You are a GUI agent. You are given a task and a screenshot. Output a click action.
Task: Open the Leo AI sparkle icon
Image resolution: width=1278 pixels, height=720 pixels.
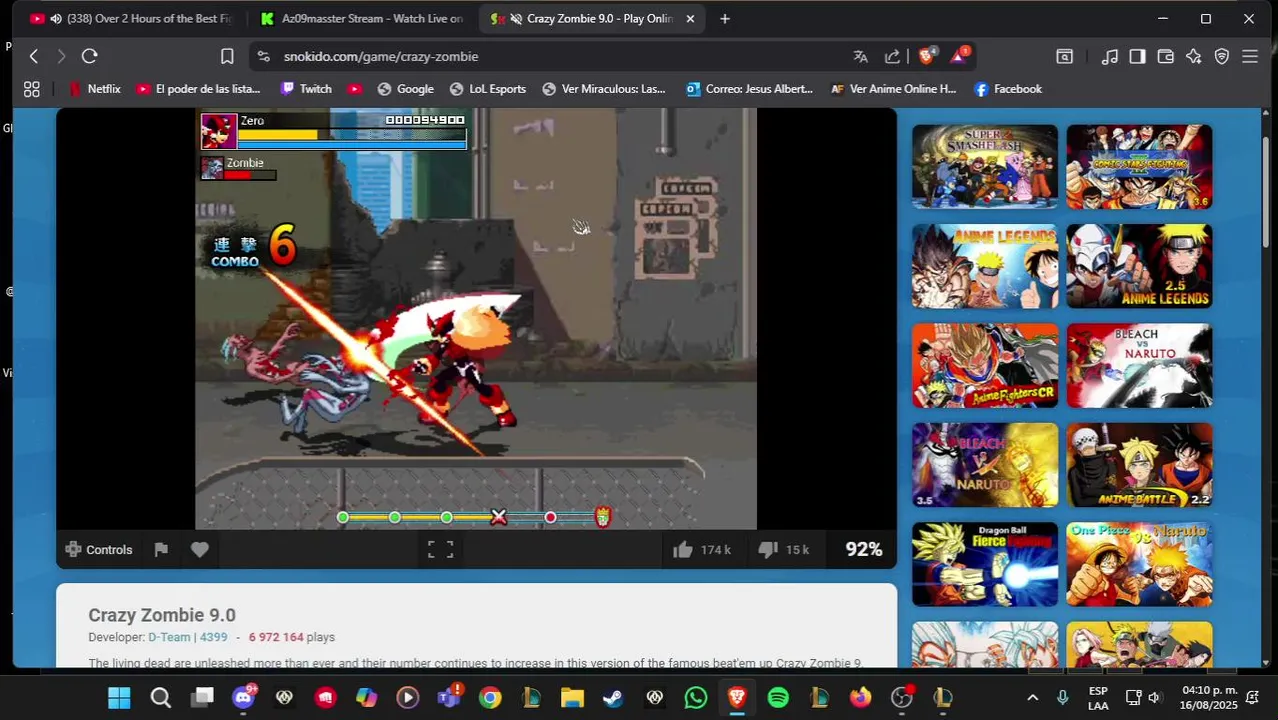(1193, 56)
